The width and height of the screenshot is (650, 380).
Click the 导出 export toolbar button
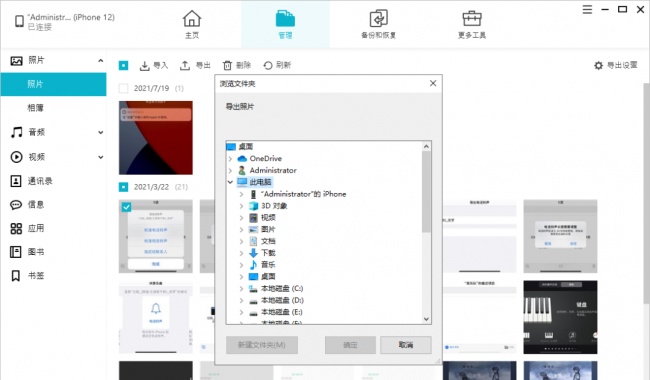click(x=195, y=65)
